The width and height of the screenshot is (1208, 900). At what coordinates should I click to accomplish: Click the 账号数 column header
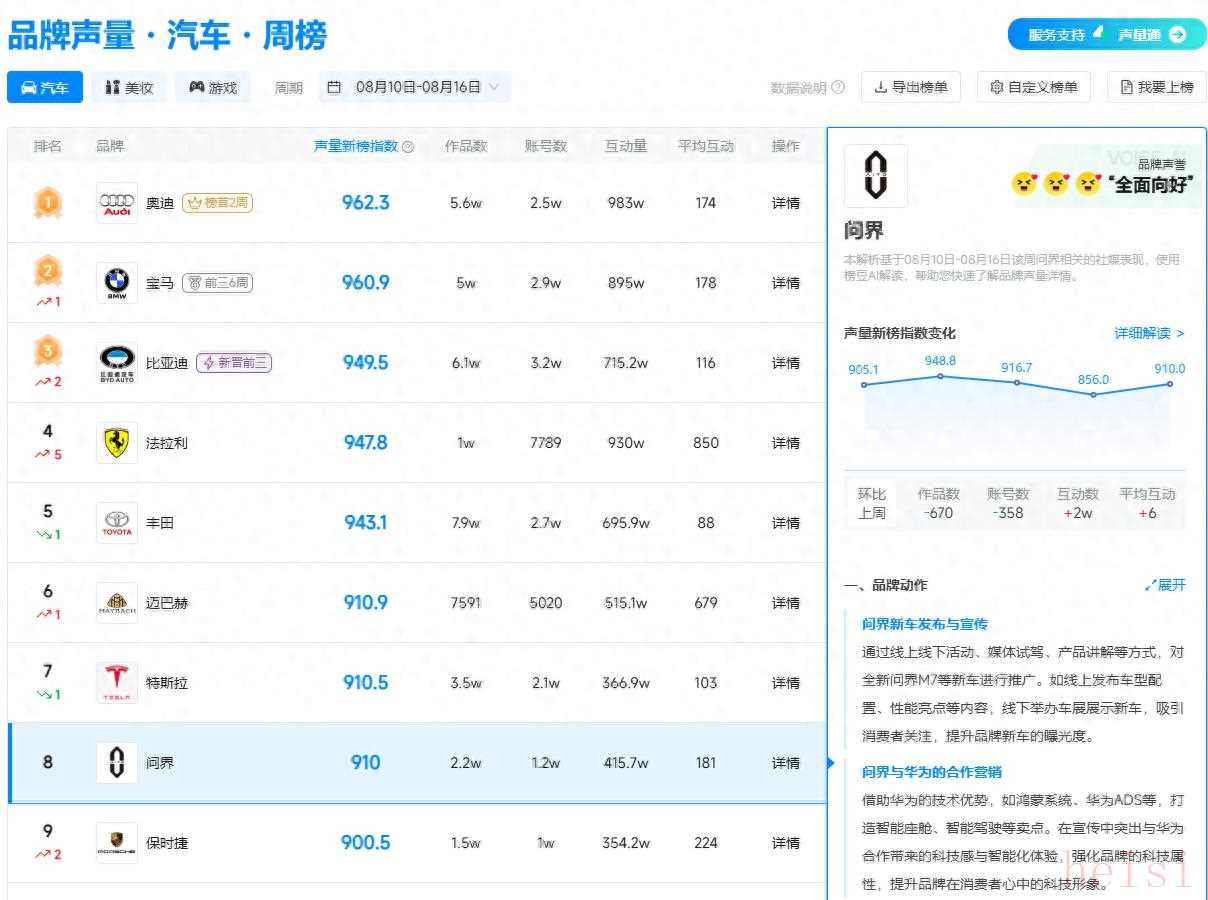click(x=546, y=146)
